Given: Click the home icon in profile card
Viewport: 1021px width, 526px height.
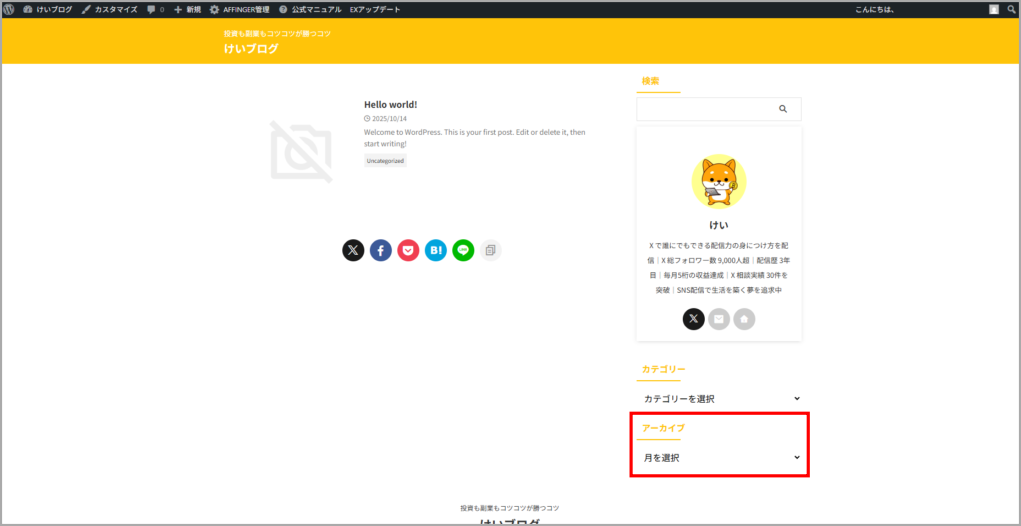Looking at the screenshot, I should pyautogui.click(x=744, y=319).
